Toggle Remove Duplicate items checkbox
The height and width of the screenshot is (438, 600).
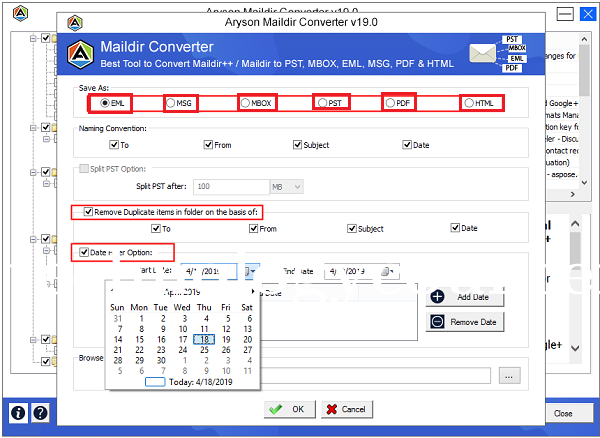click(x=88, y=212)
